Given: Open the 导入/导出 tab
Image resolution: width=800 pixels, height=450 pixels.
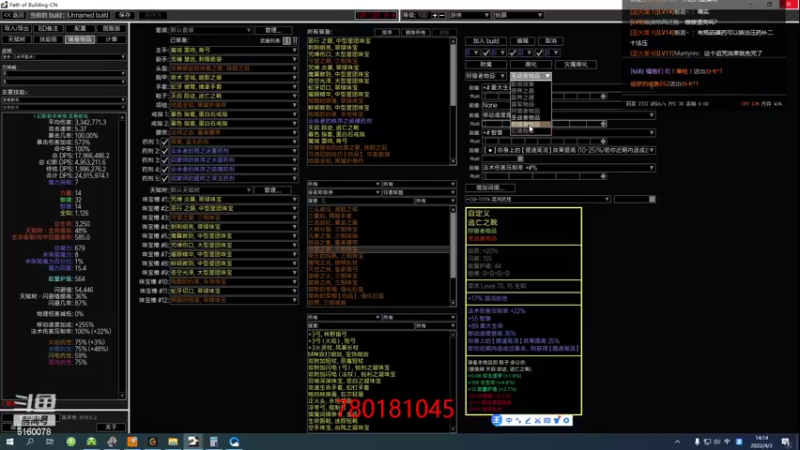Looking at the screenshot, I should click(16, 29).
